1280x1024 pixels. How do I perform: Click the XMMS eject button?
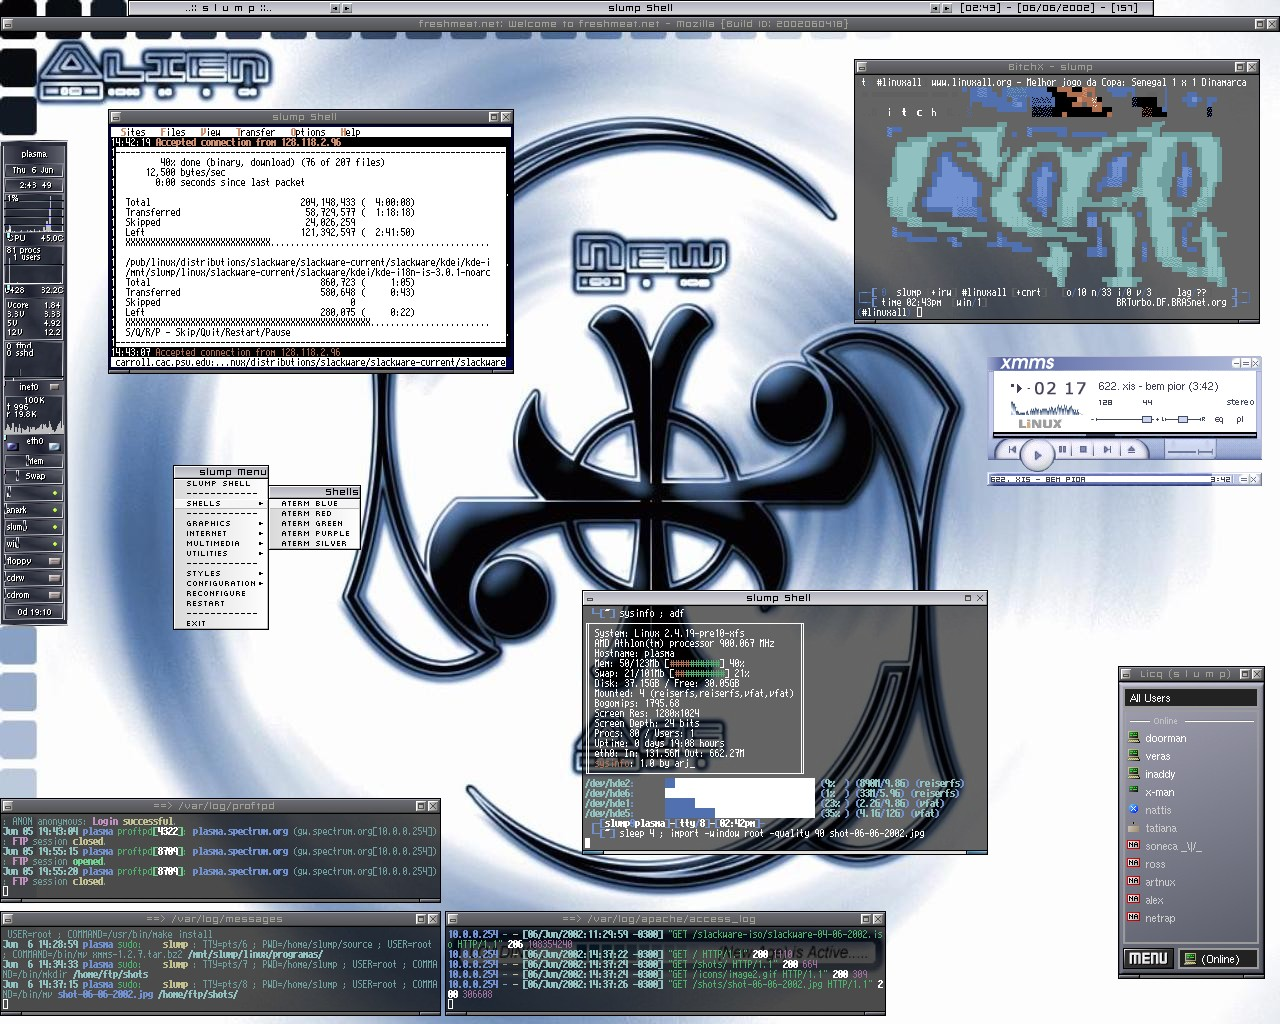coord(1132,451)
